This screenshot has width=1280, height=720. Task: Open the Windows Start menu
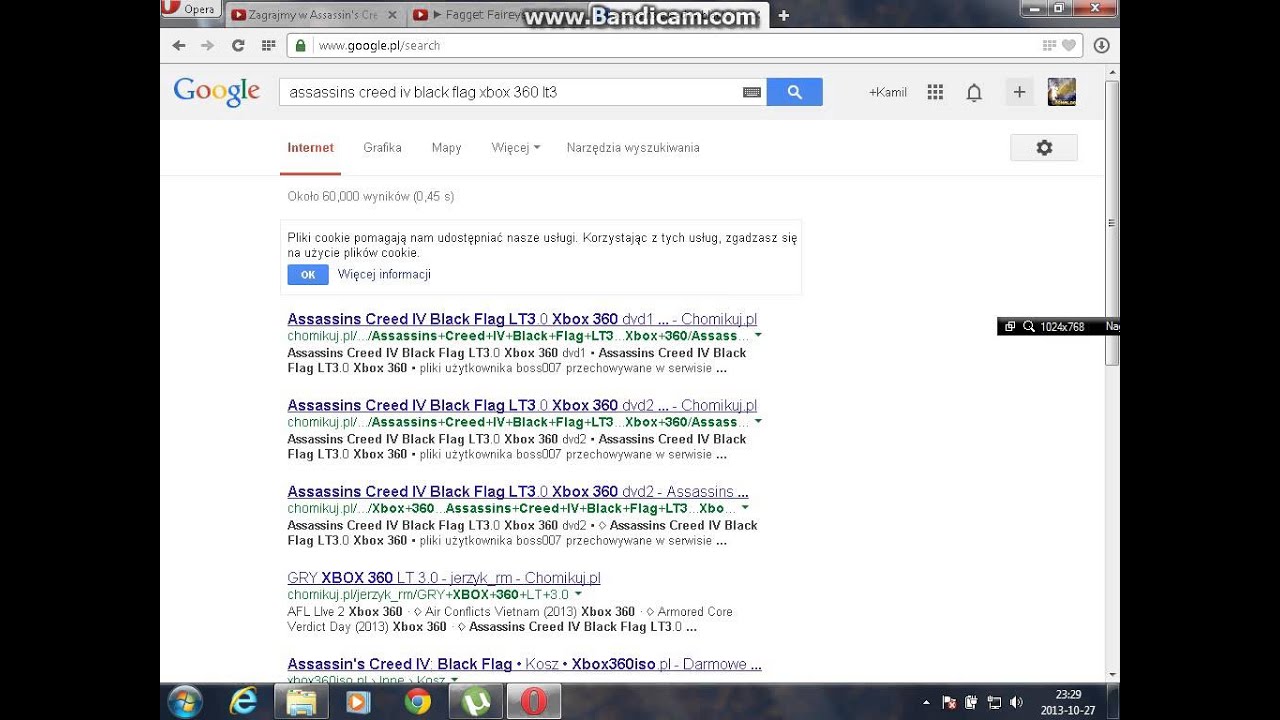coord(186,702)
